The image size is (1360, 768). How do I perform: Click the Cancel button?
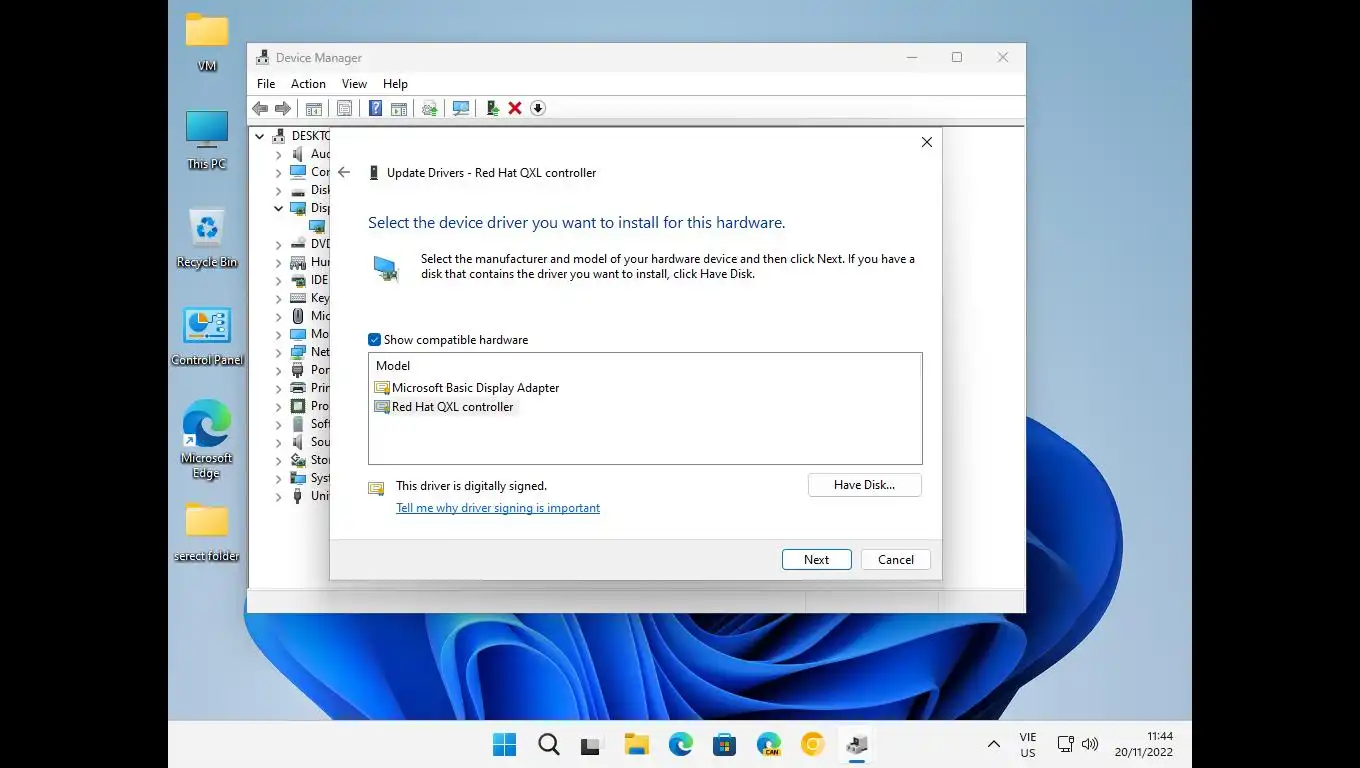[896, 560]
